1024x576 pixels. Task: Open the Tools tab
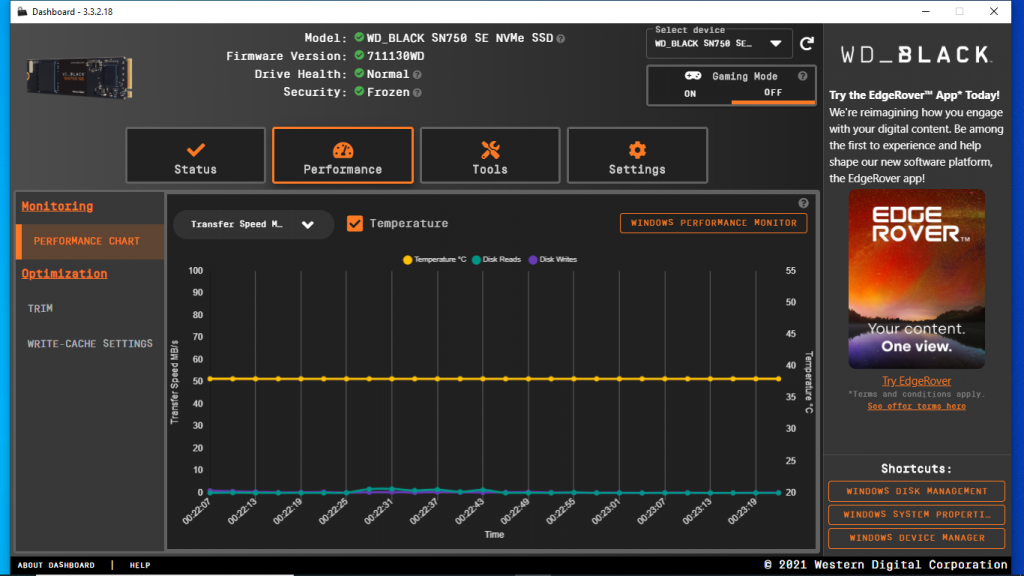[490, 156]
